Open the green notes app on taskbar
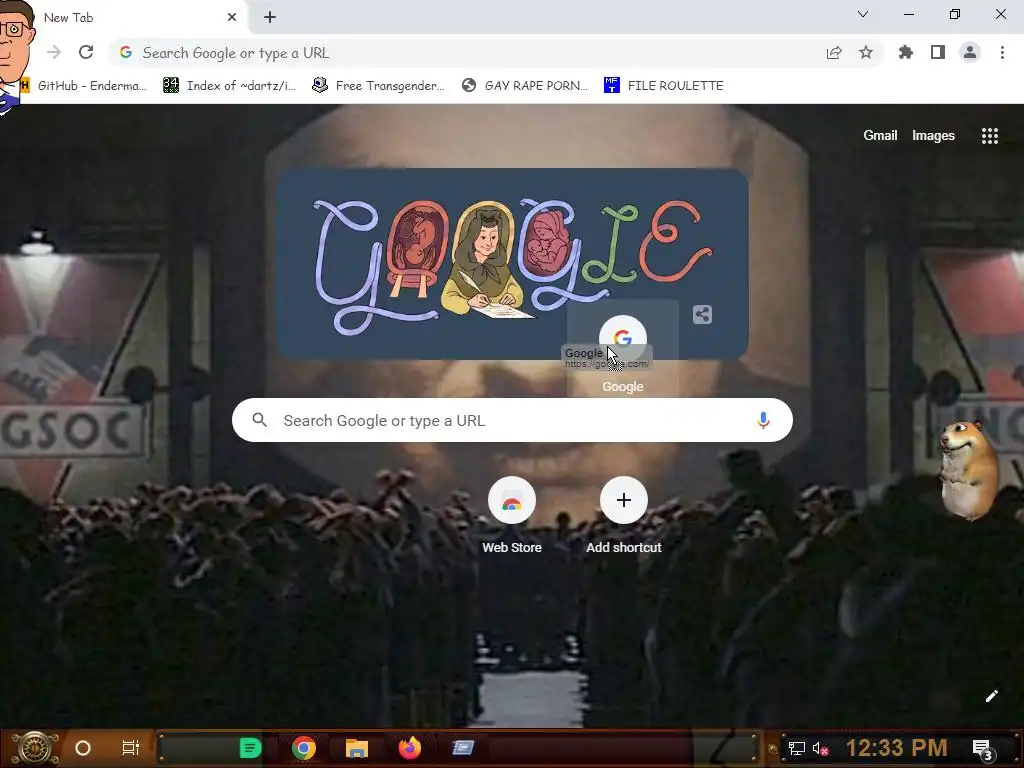This screenshot has height=768, width=1024. [x=250, y=748]
